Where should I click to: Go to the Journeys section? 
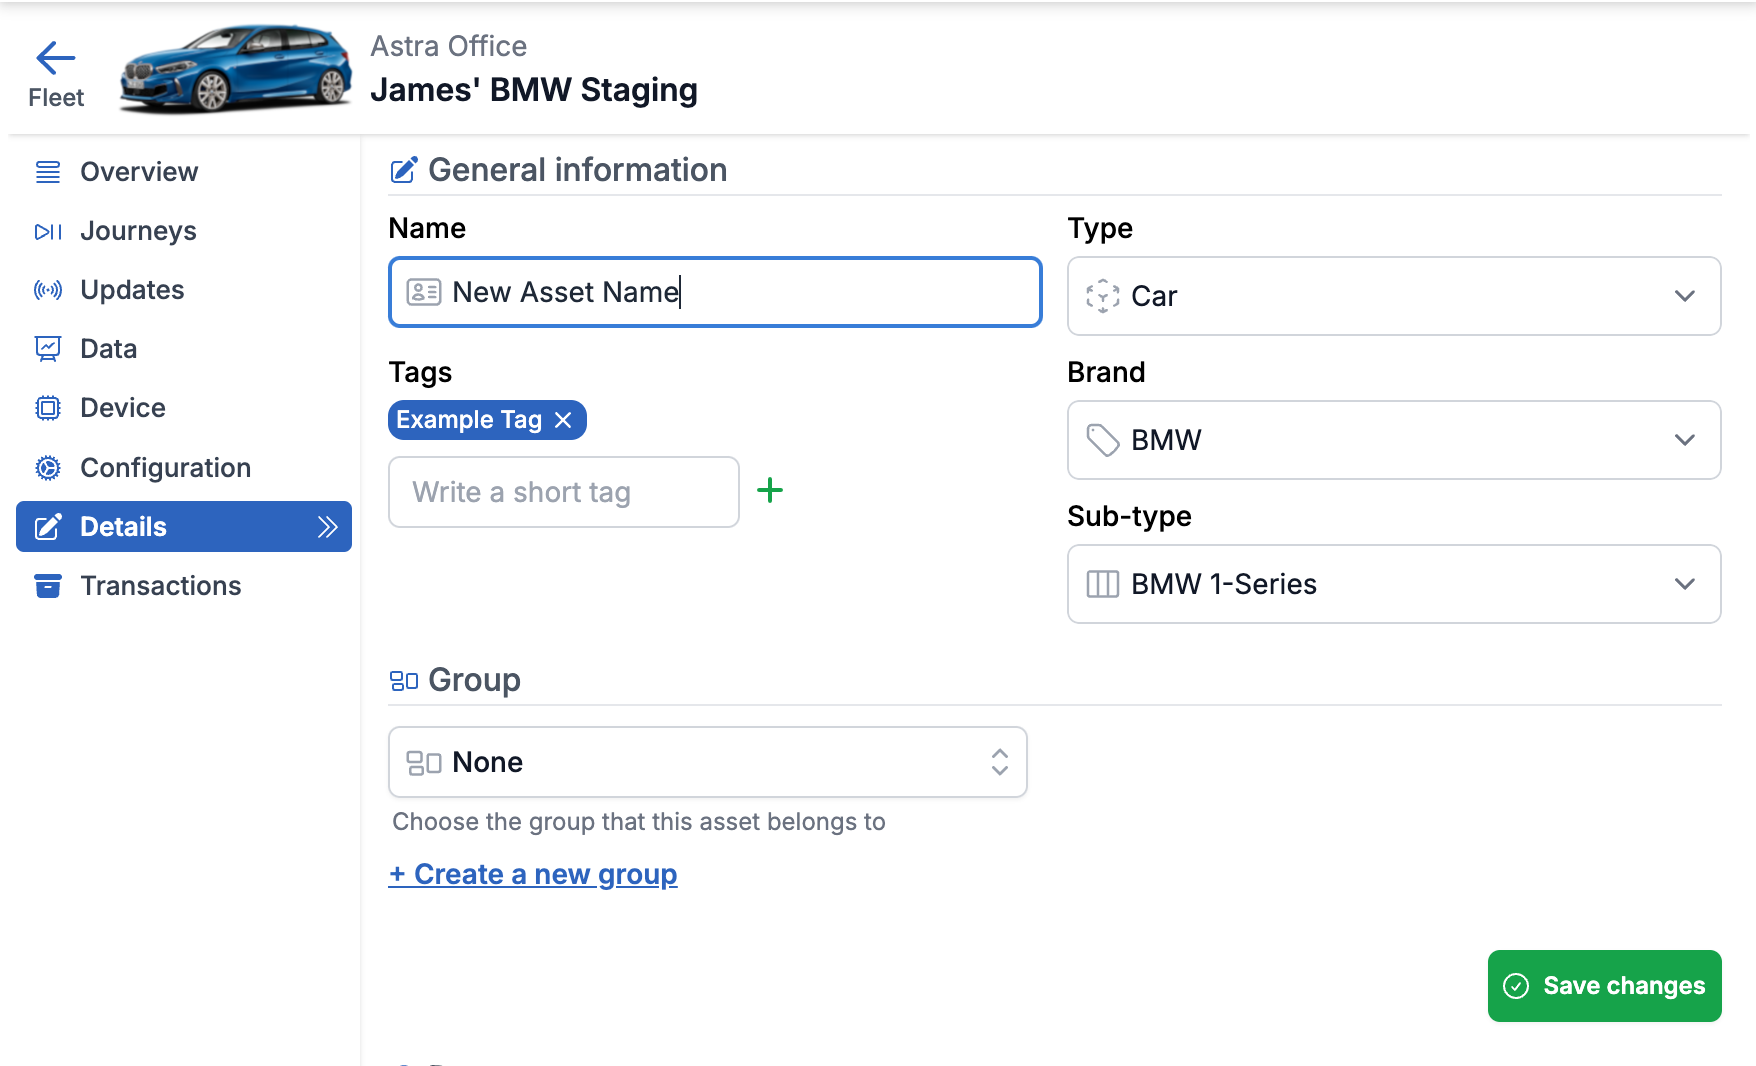tap(138, 231)
